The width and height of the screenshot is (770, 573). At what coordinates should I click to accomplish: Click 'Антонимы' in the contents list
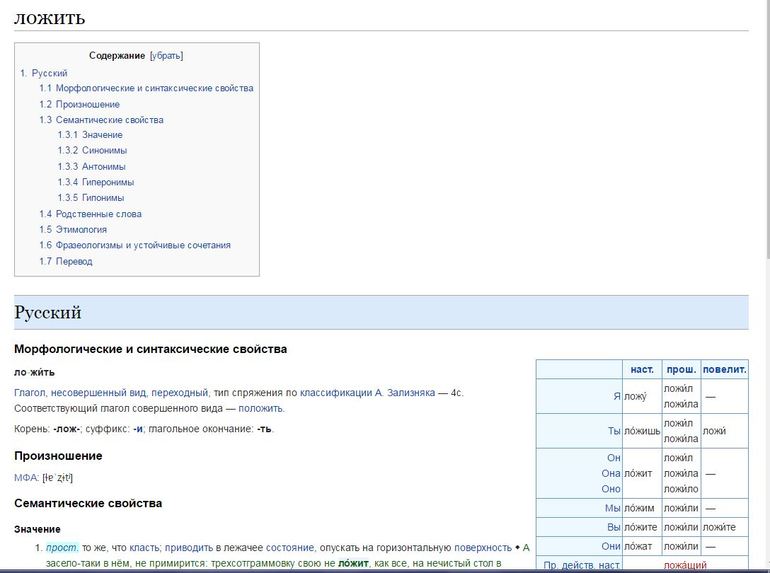pyautogui.click(x=103, y=167)
